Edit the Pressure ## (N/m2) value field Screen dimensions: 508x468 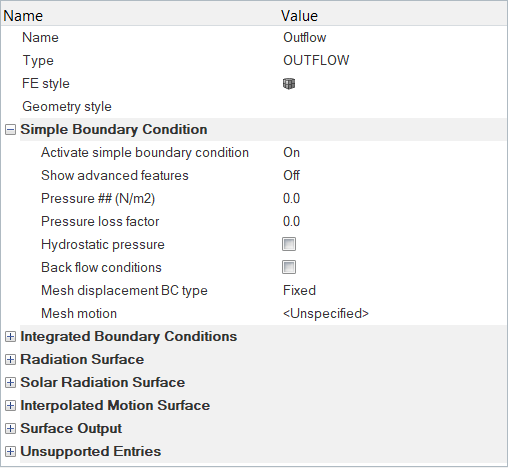pyautogui.click(x=393, y=199)
